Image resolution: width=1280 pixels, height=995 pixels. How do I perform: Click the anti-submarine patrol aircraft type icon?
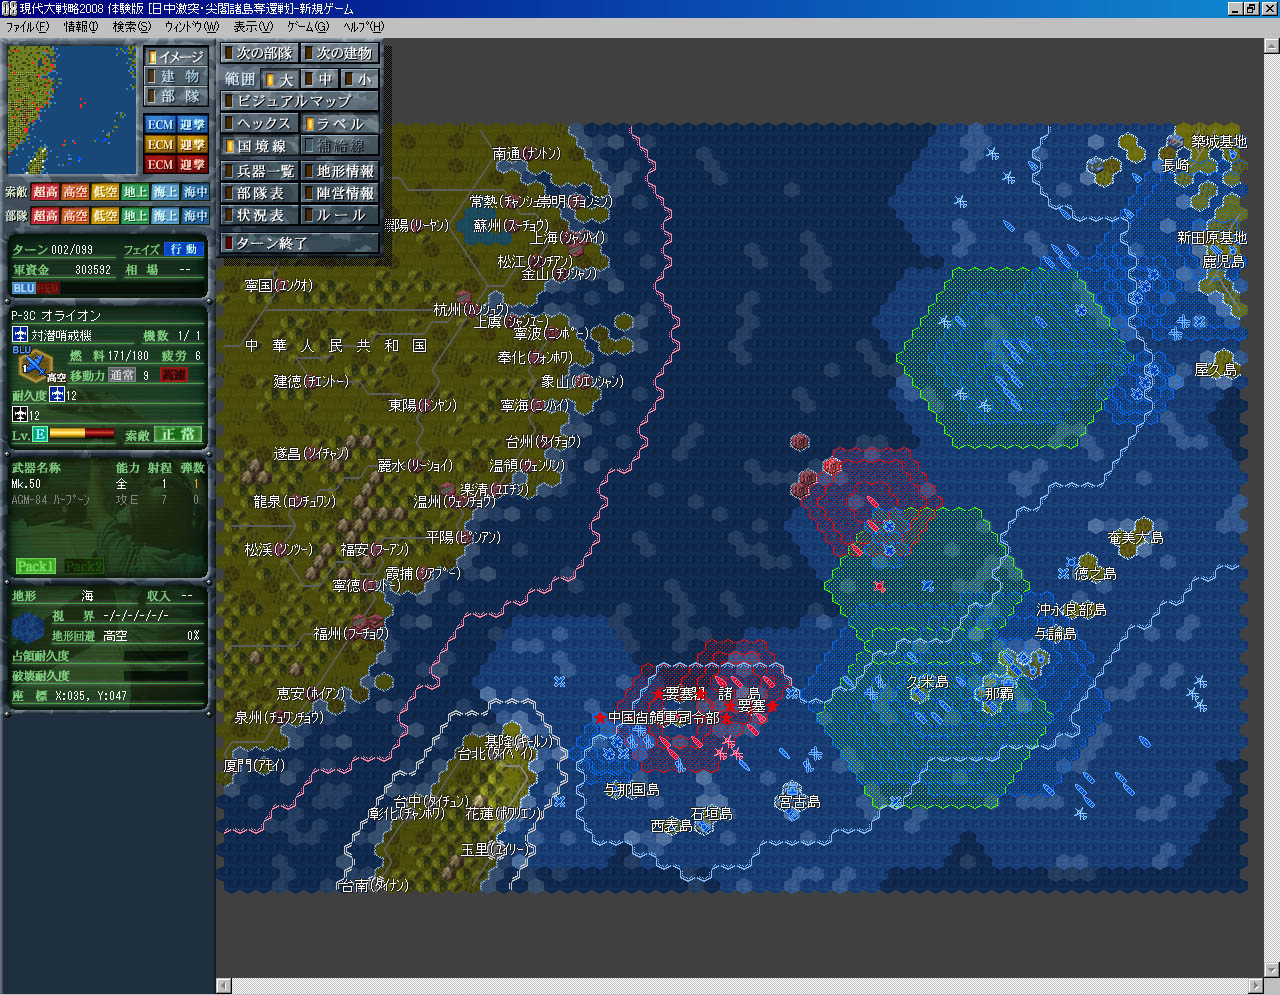pos(20,335)
